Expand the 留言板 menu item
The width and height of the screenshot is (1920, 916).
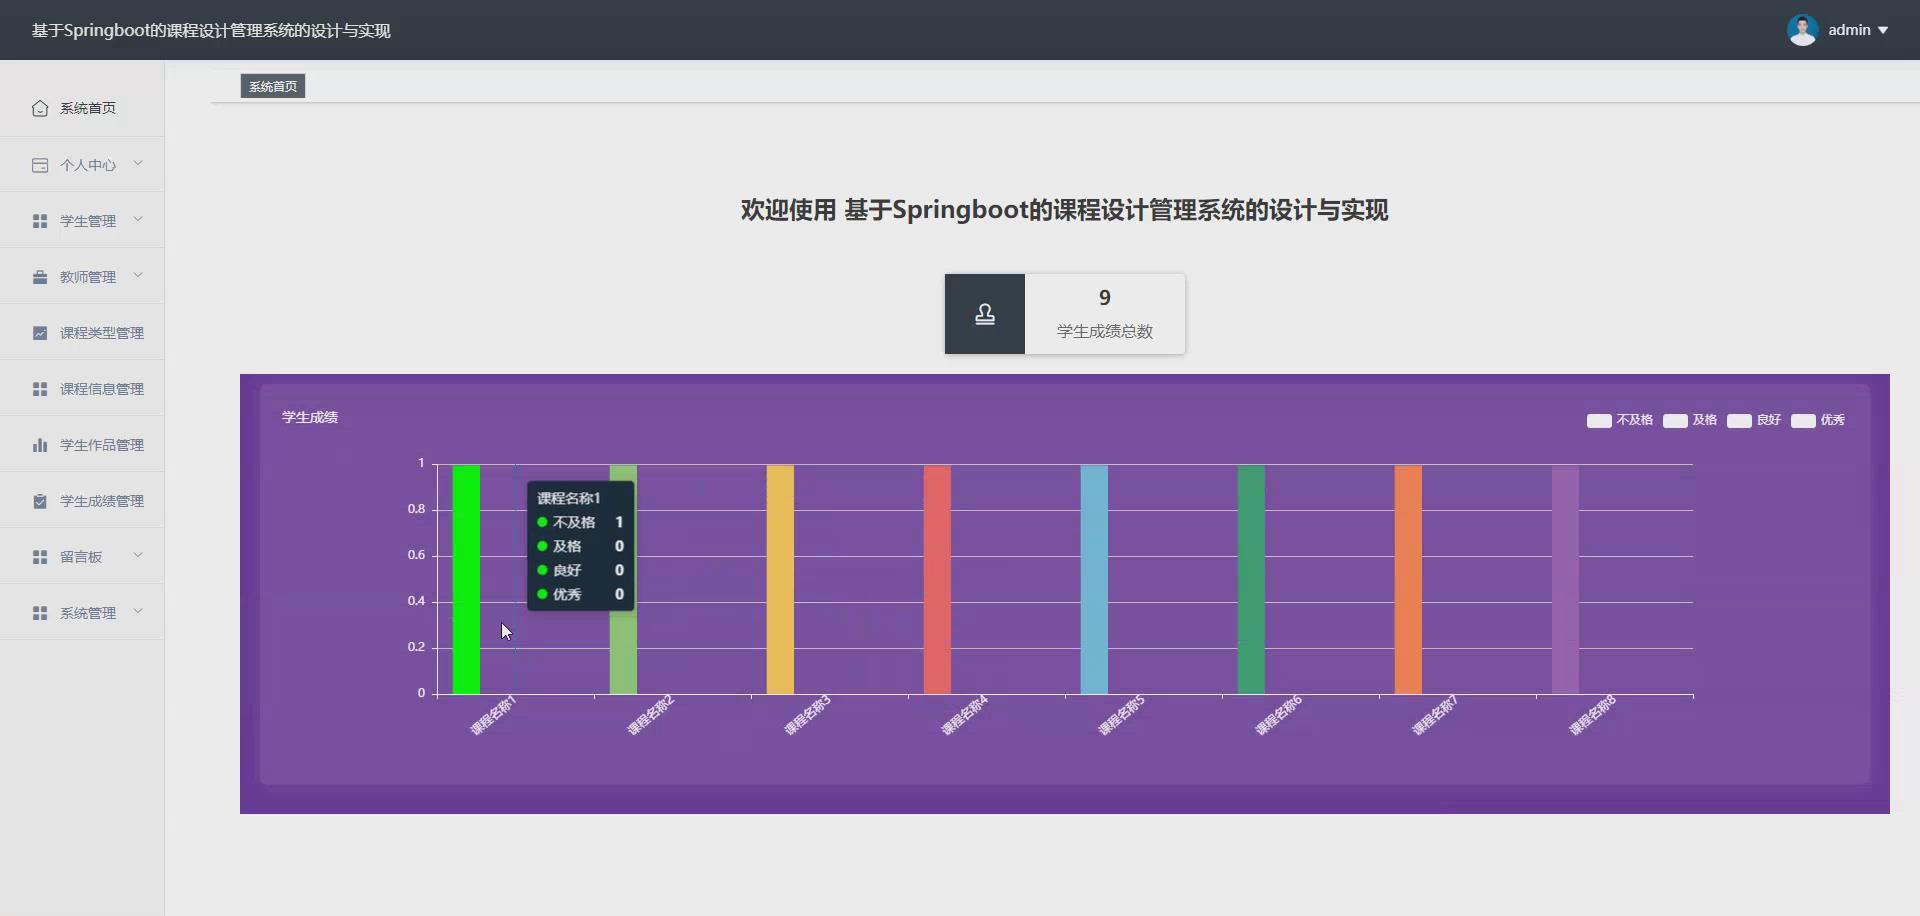[80, 556]
